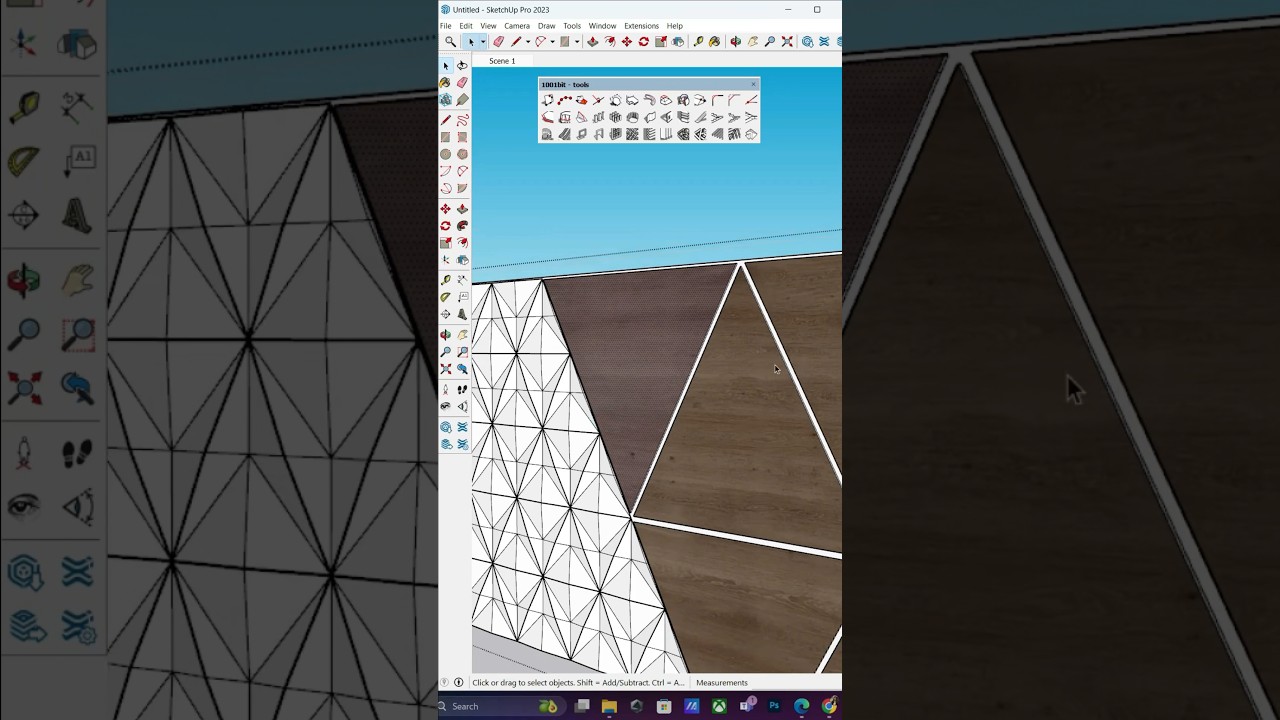Activate the Follow Me tool in the left palette
The height and width of the screenshot is (720, 1280).
click(462, 226)
